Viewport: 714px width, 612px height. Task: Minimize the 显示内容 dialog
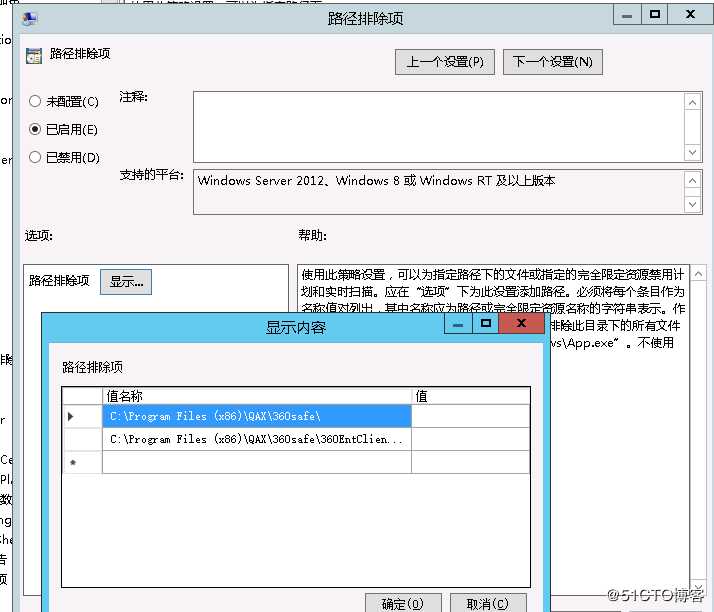[458, 323]
